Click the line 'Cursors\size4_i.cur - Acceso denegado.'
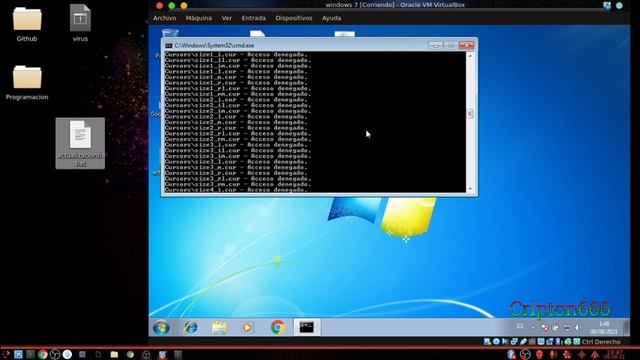Image resolution: width=640 pixels, height=360 pixels. (x=236, y=189)
